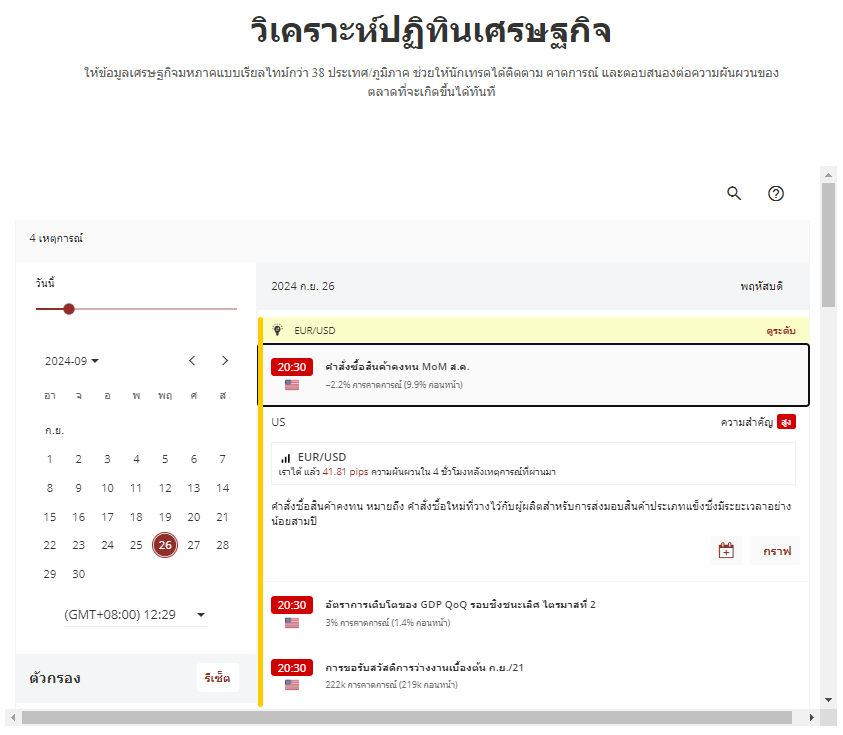Select date 19 in calendar
The height and width of the screenshot is (735, 843).
point(165,517)
